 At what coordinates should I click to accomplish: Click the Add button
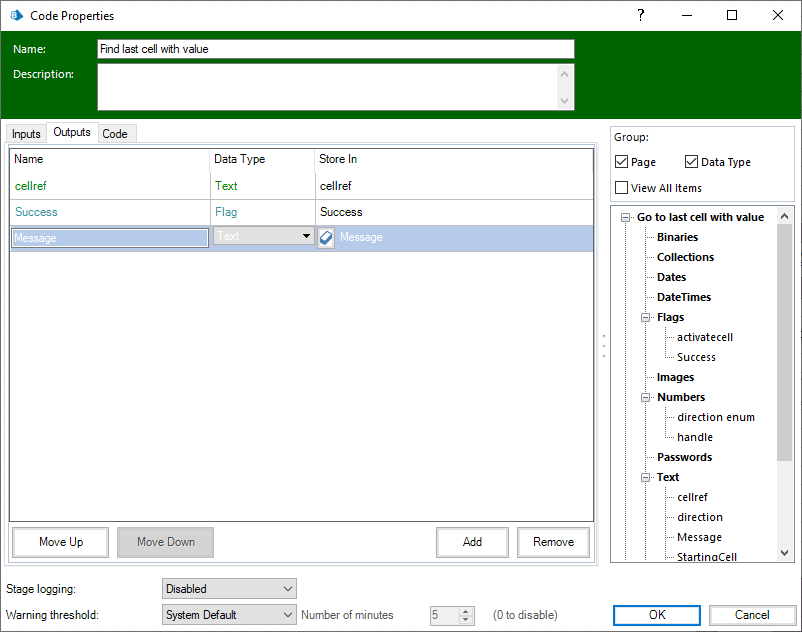pyautogui.click(x=472, y=542)
